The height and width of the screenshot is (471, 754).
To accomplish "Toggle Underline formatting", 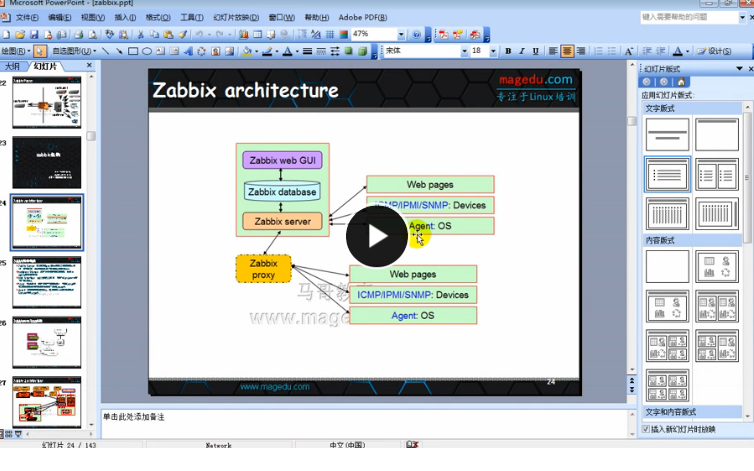I will (x=536, y=51).
